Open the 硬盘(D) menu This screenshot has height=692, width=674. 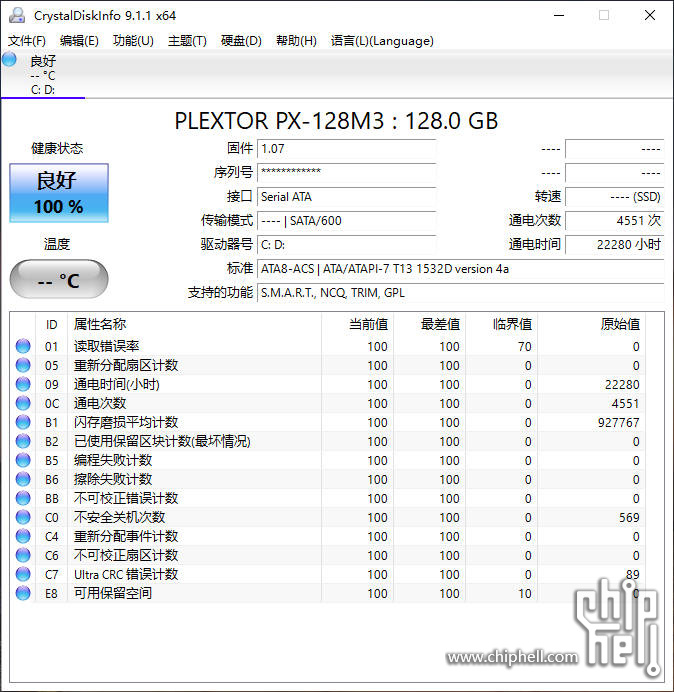pyautogui.click(x=241, y=41)
